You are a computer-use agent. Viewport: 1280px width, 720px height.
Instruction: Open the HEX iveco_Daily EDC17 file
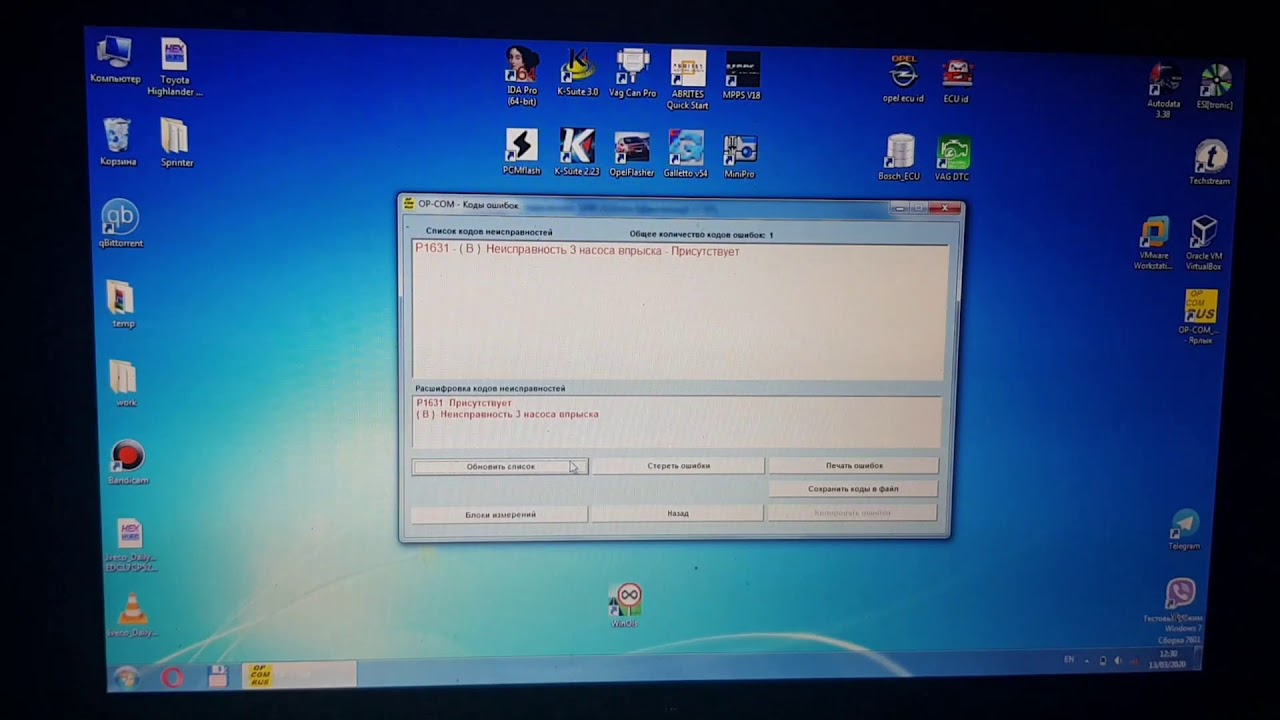130,545
